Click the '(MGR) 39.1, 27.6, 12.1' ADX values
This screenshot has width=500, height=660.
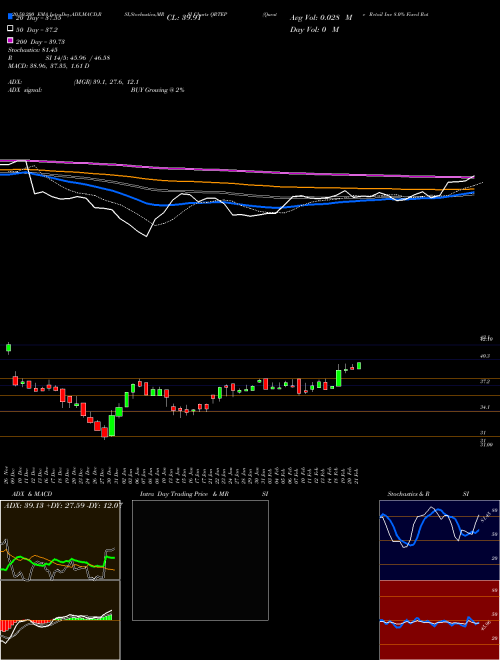[106, 82]
